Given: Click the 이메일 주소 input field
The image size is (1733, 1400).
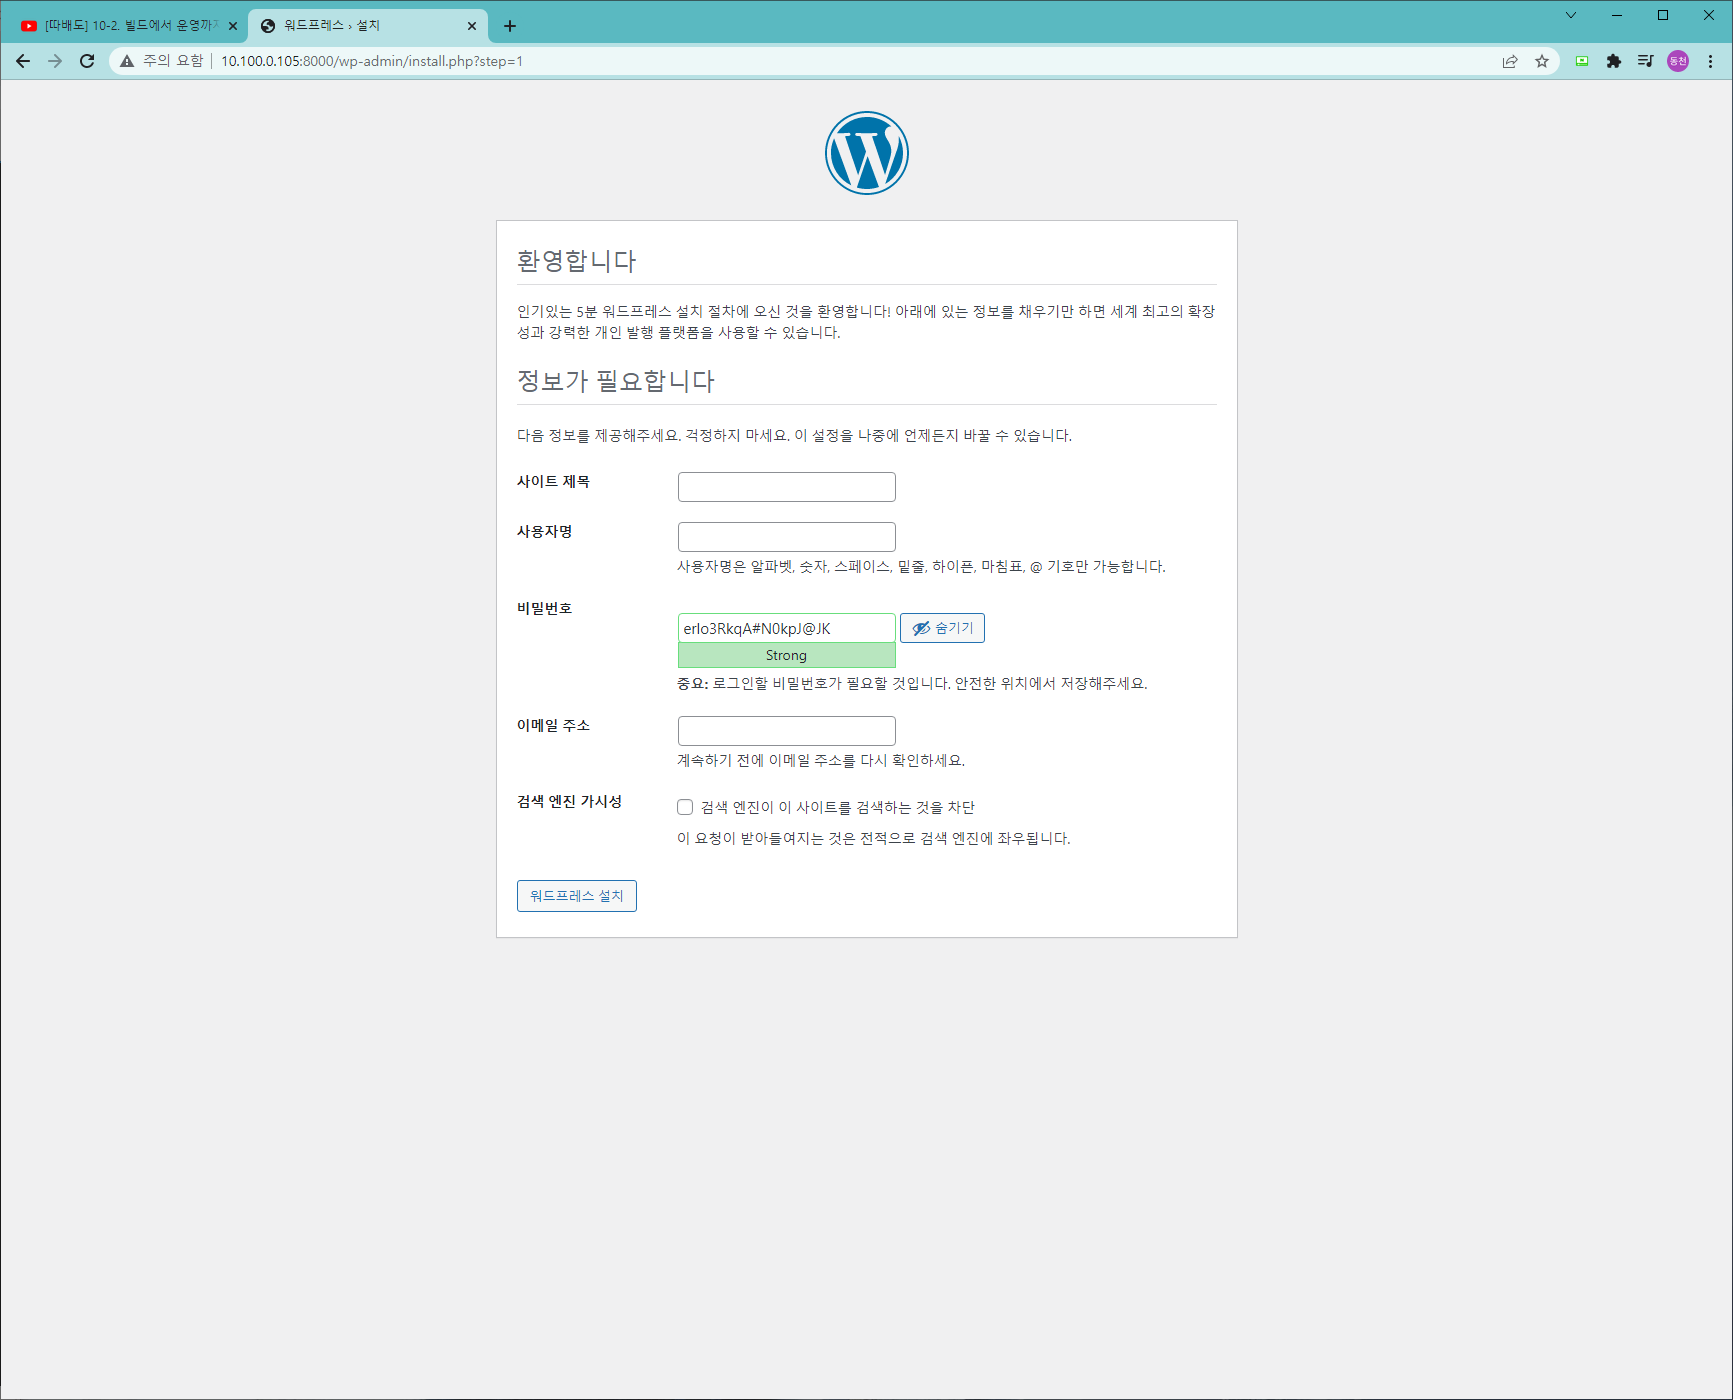Looking at the screenshot, I should tap(787, 731).
